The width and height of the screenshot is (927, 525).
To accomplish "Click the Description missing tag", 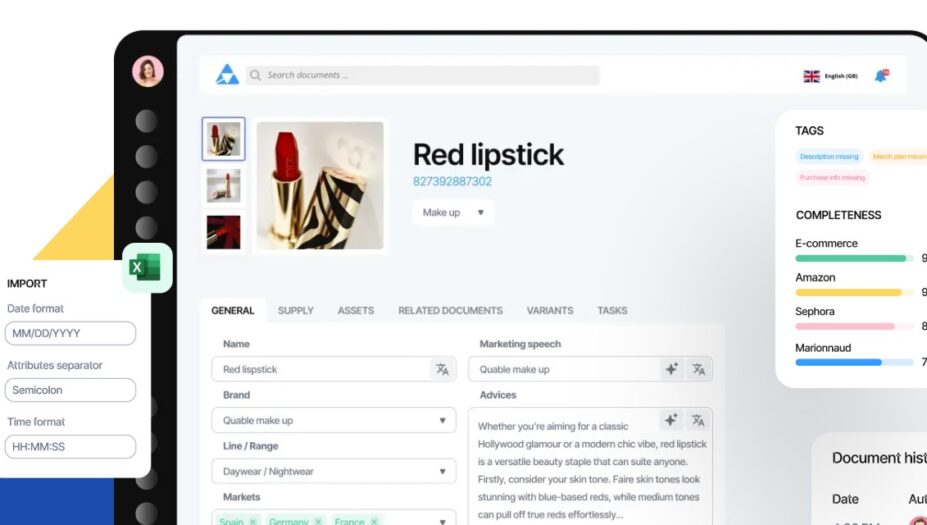I will [829, 157].
